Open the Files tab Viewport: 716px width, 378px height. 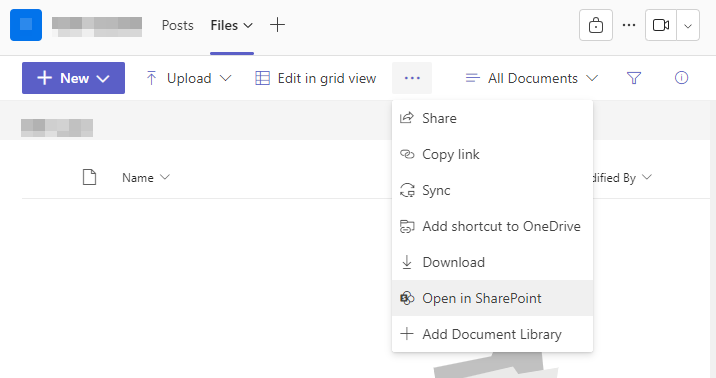tap(224, 25)
